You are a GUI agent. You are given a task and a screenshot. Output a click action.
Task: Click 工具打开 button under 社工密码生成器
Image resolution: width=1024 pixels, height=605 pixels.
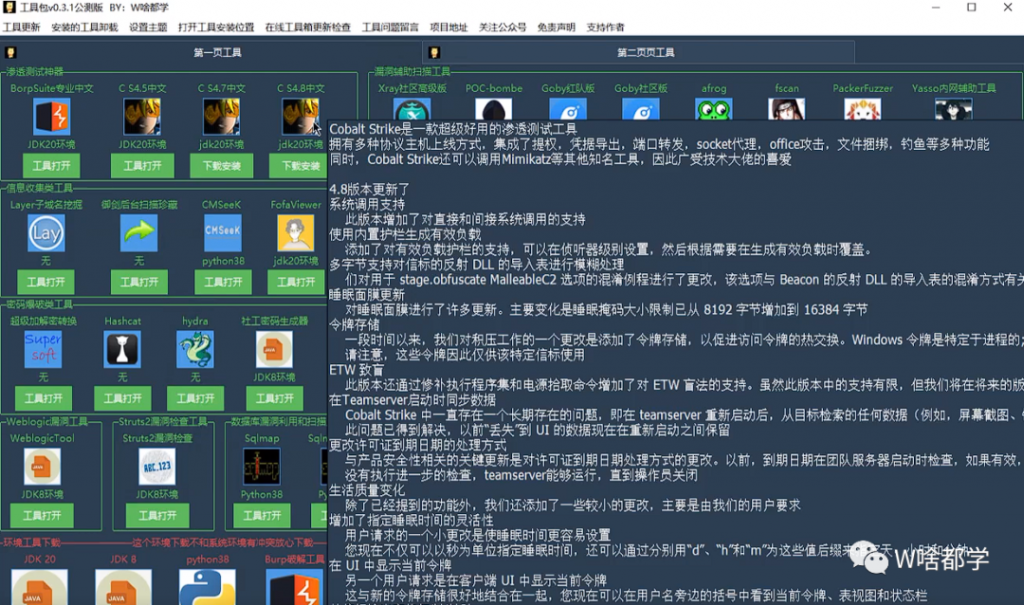[274, 399]
